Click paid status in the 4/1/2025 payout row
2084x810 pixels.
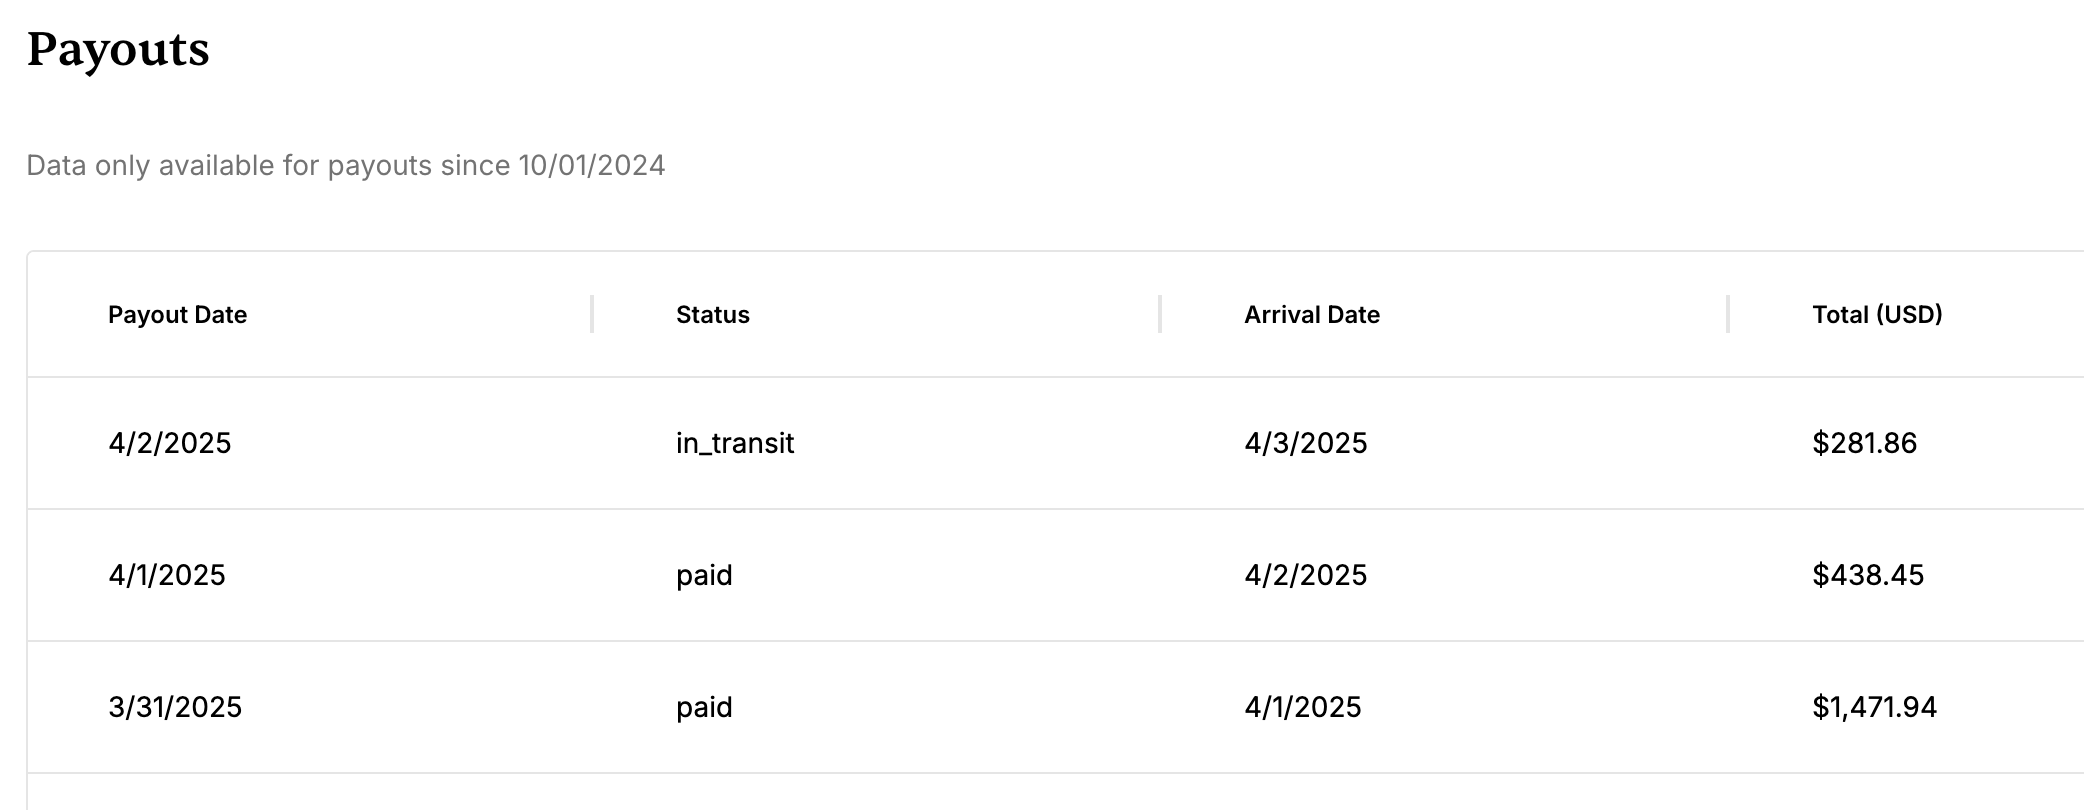(x=704, y=575)
